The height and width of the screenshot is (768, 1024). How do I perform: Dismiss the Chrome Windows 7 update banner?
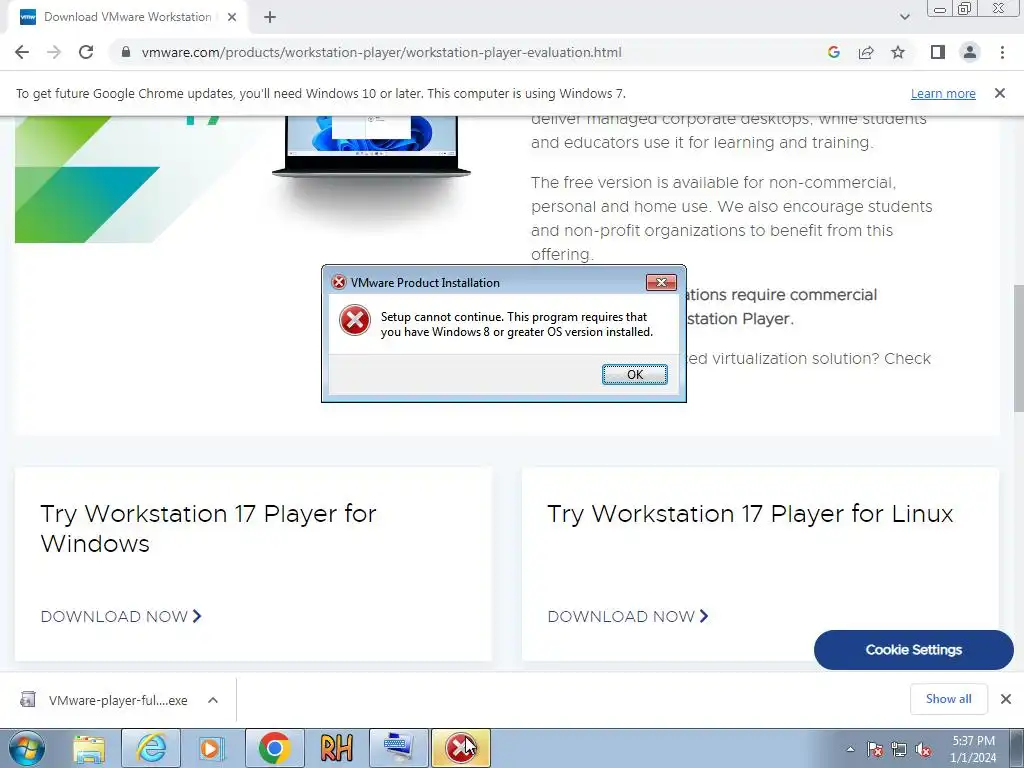coord(1000,93)
